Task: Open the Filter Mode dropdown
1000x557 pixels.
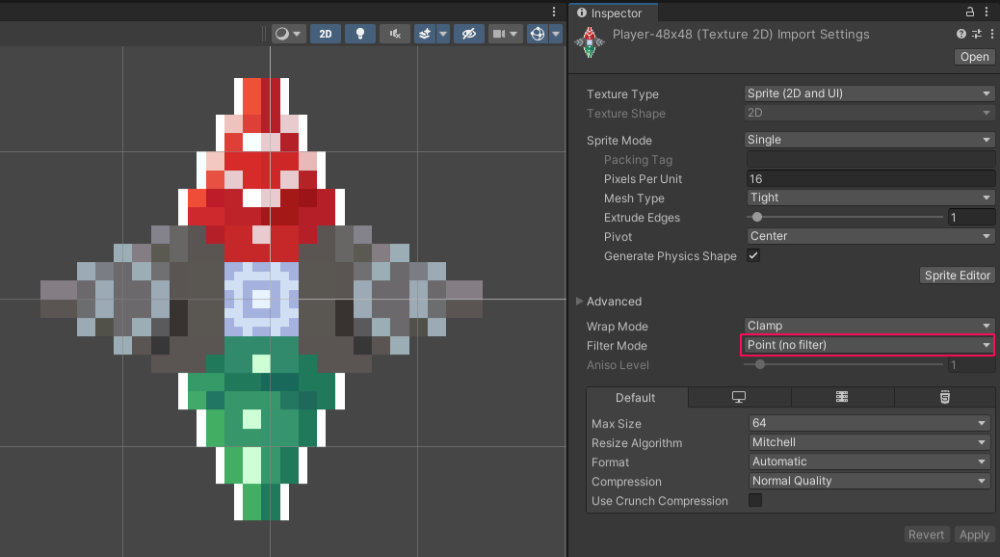Action: click(x=869, y=345)
